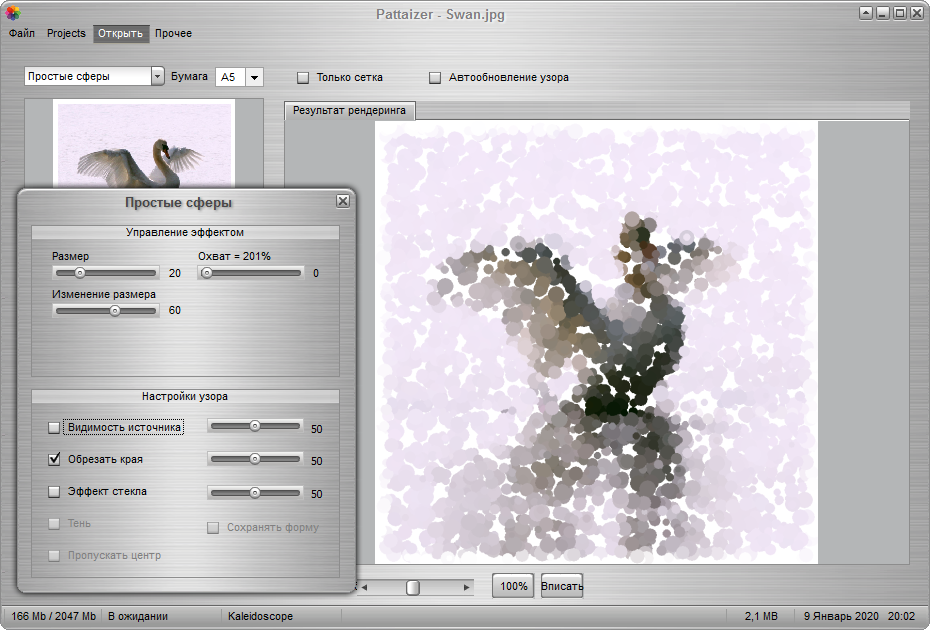Uncheck the Обрезать края checkbox
The height and width of the screenshot is (630, 930).
point(54,459)
